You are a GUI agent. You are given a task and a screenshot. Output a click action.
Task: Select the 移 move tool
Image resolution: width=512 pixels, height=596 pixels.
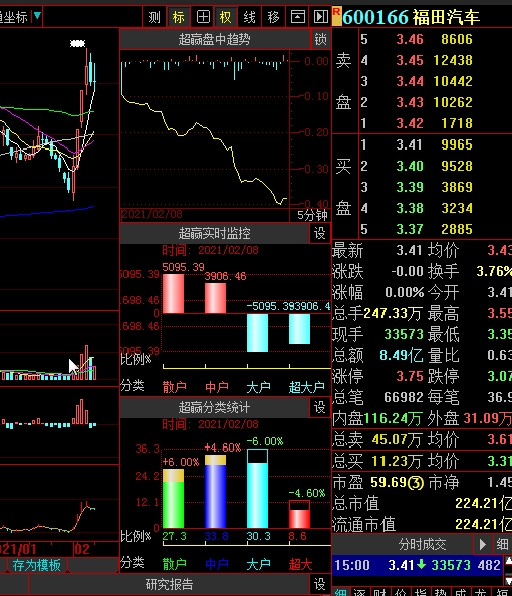[273, 17]
